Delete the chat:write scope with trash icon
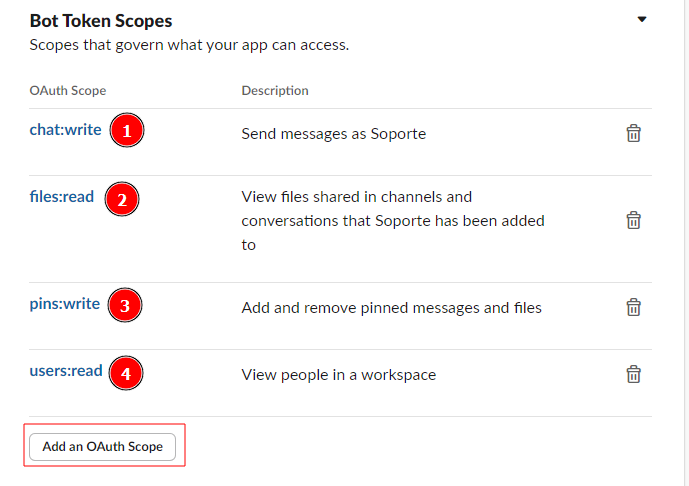Viewport: 689px width, 486px height. click(x=633, y=133)
